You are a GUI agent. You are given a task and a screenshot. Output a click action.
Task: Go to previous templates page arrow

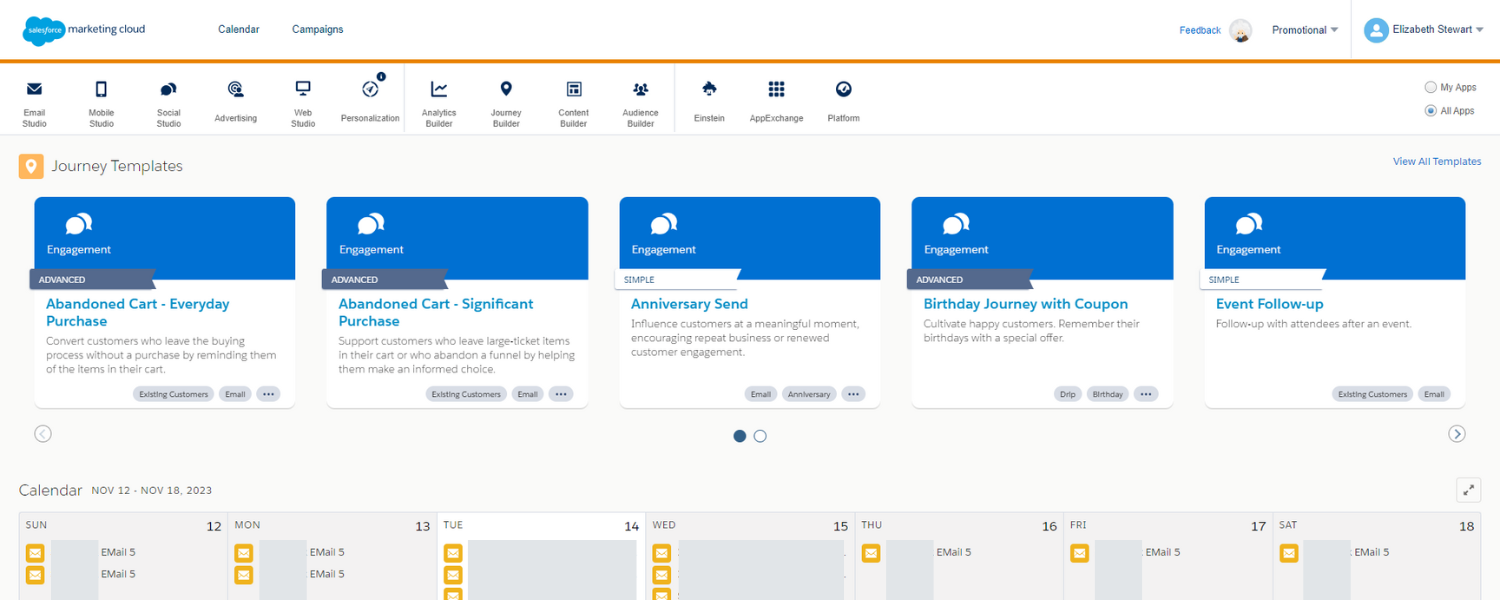(43, 434)
